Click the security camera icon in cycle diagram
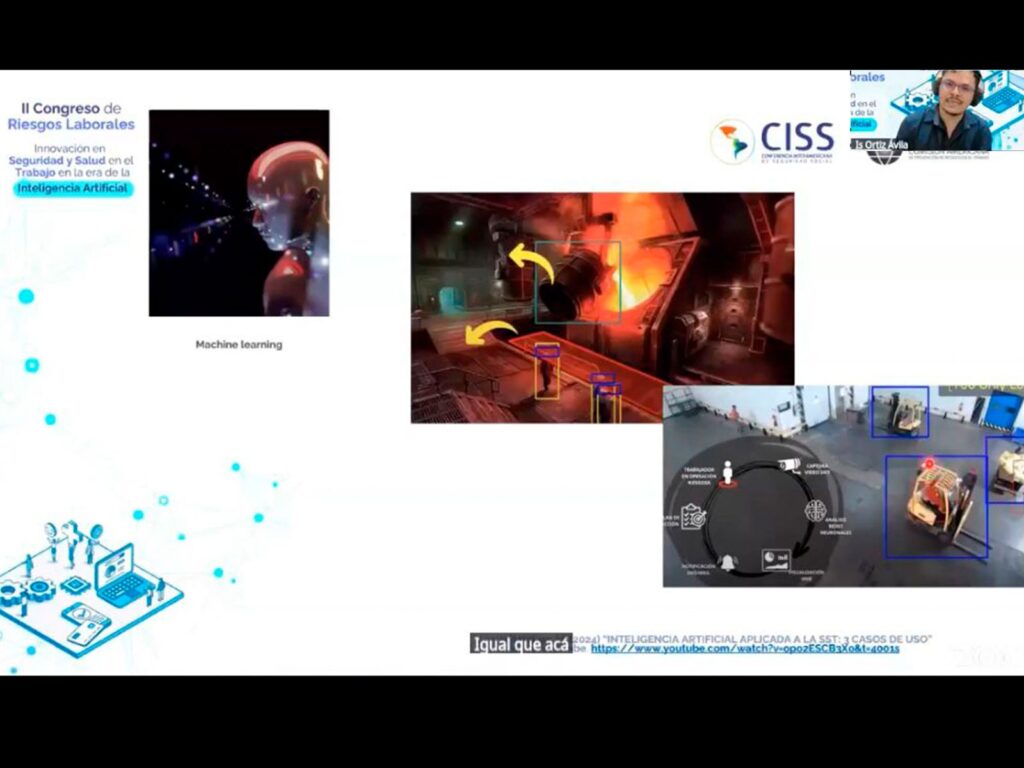The height and width of the screenshot is (768, 1024). pyautogui.click(x=789, y=464)
